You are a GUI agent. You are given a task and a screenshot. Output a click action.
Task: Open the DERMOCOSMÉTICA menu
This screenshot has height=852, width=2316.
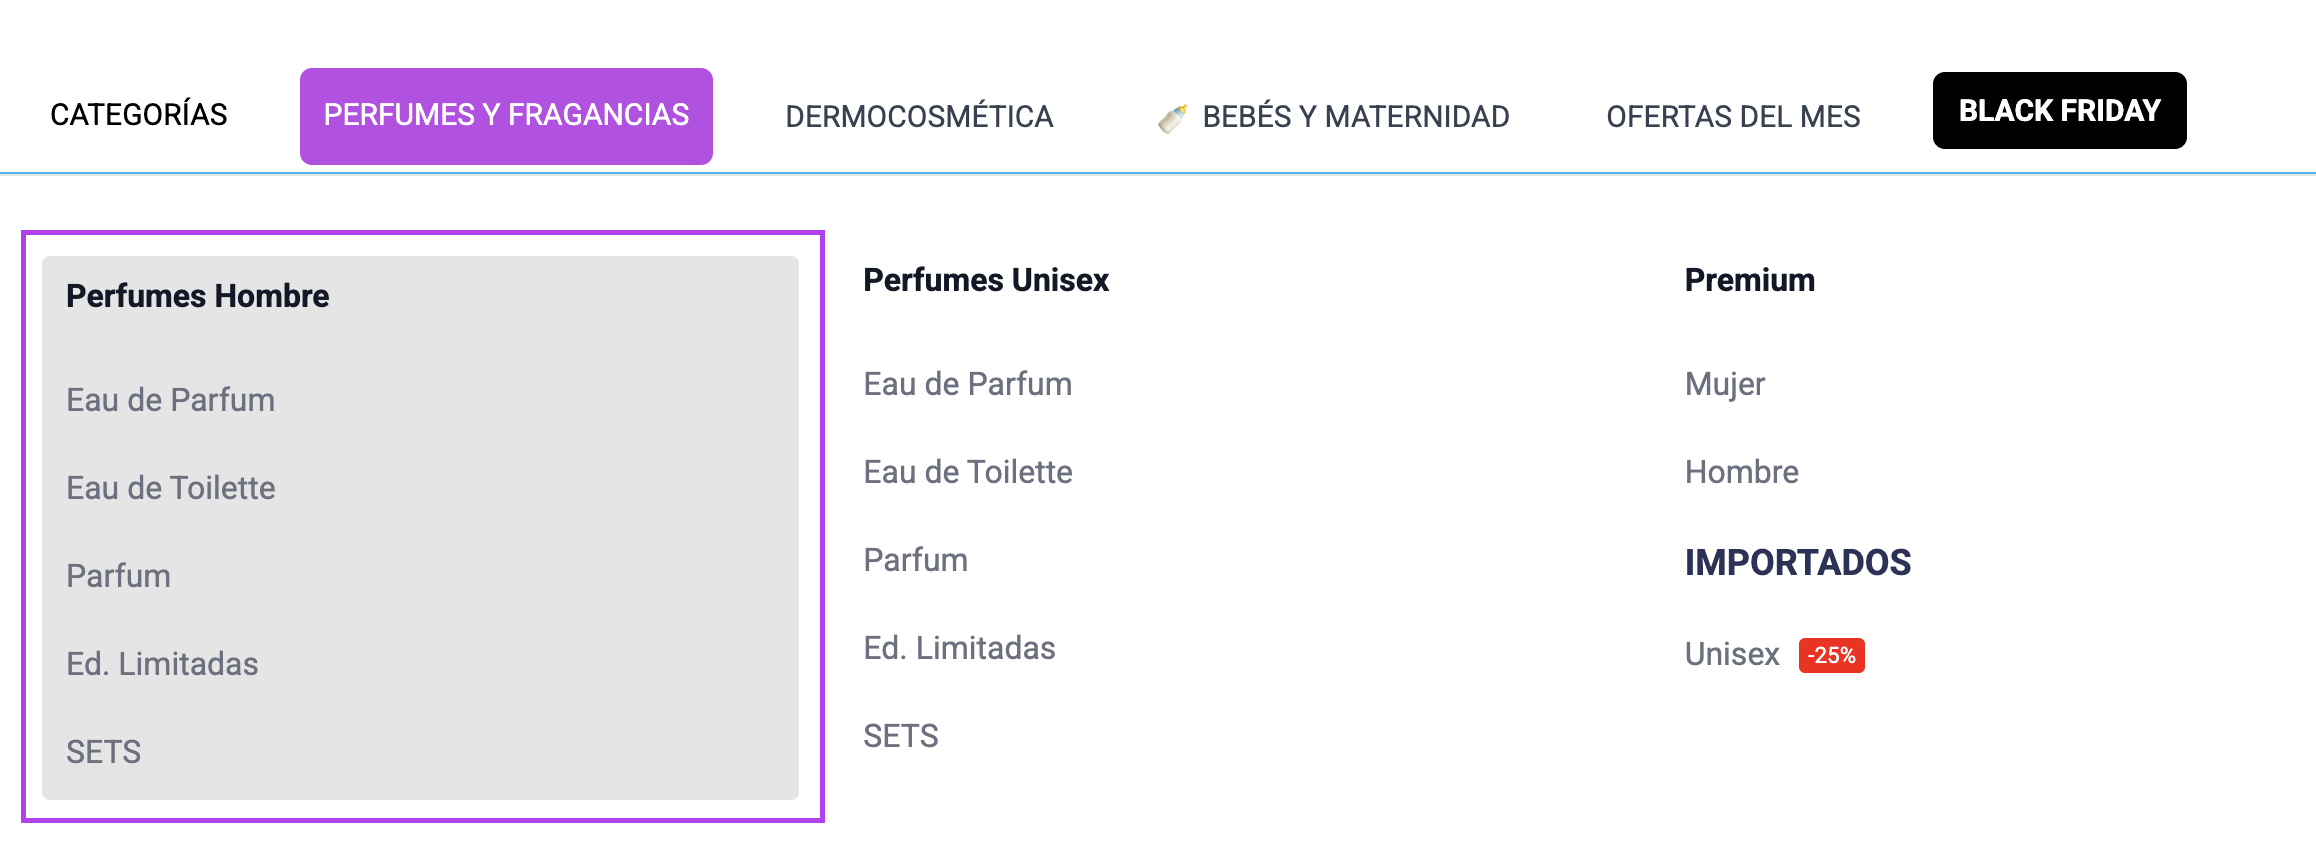919,117
